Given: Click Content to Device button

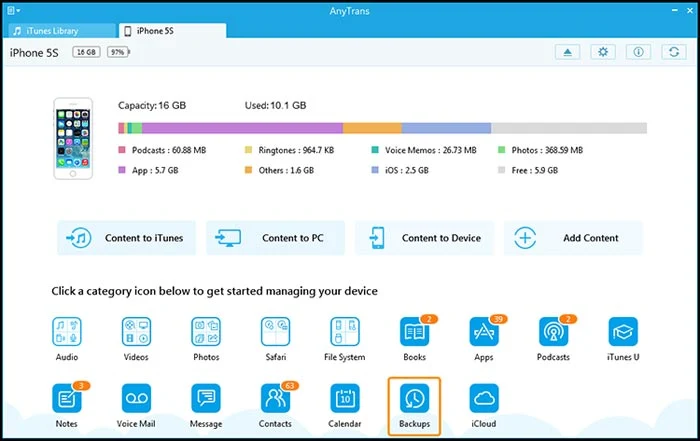Looking at the screenshot, I should 425,238.
